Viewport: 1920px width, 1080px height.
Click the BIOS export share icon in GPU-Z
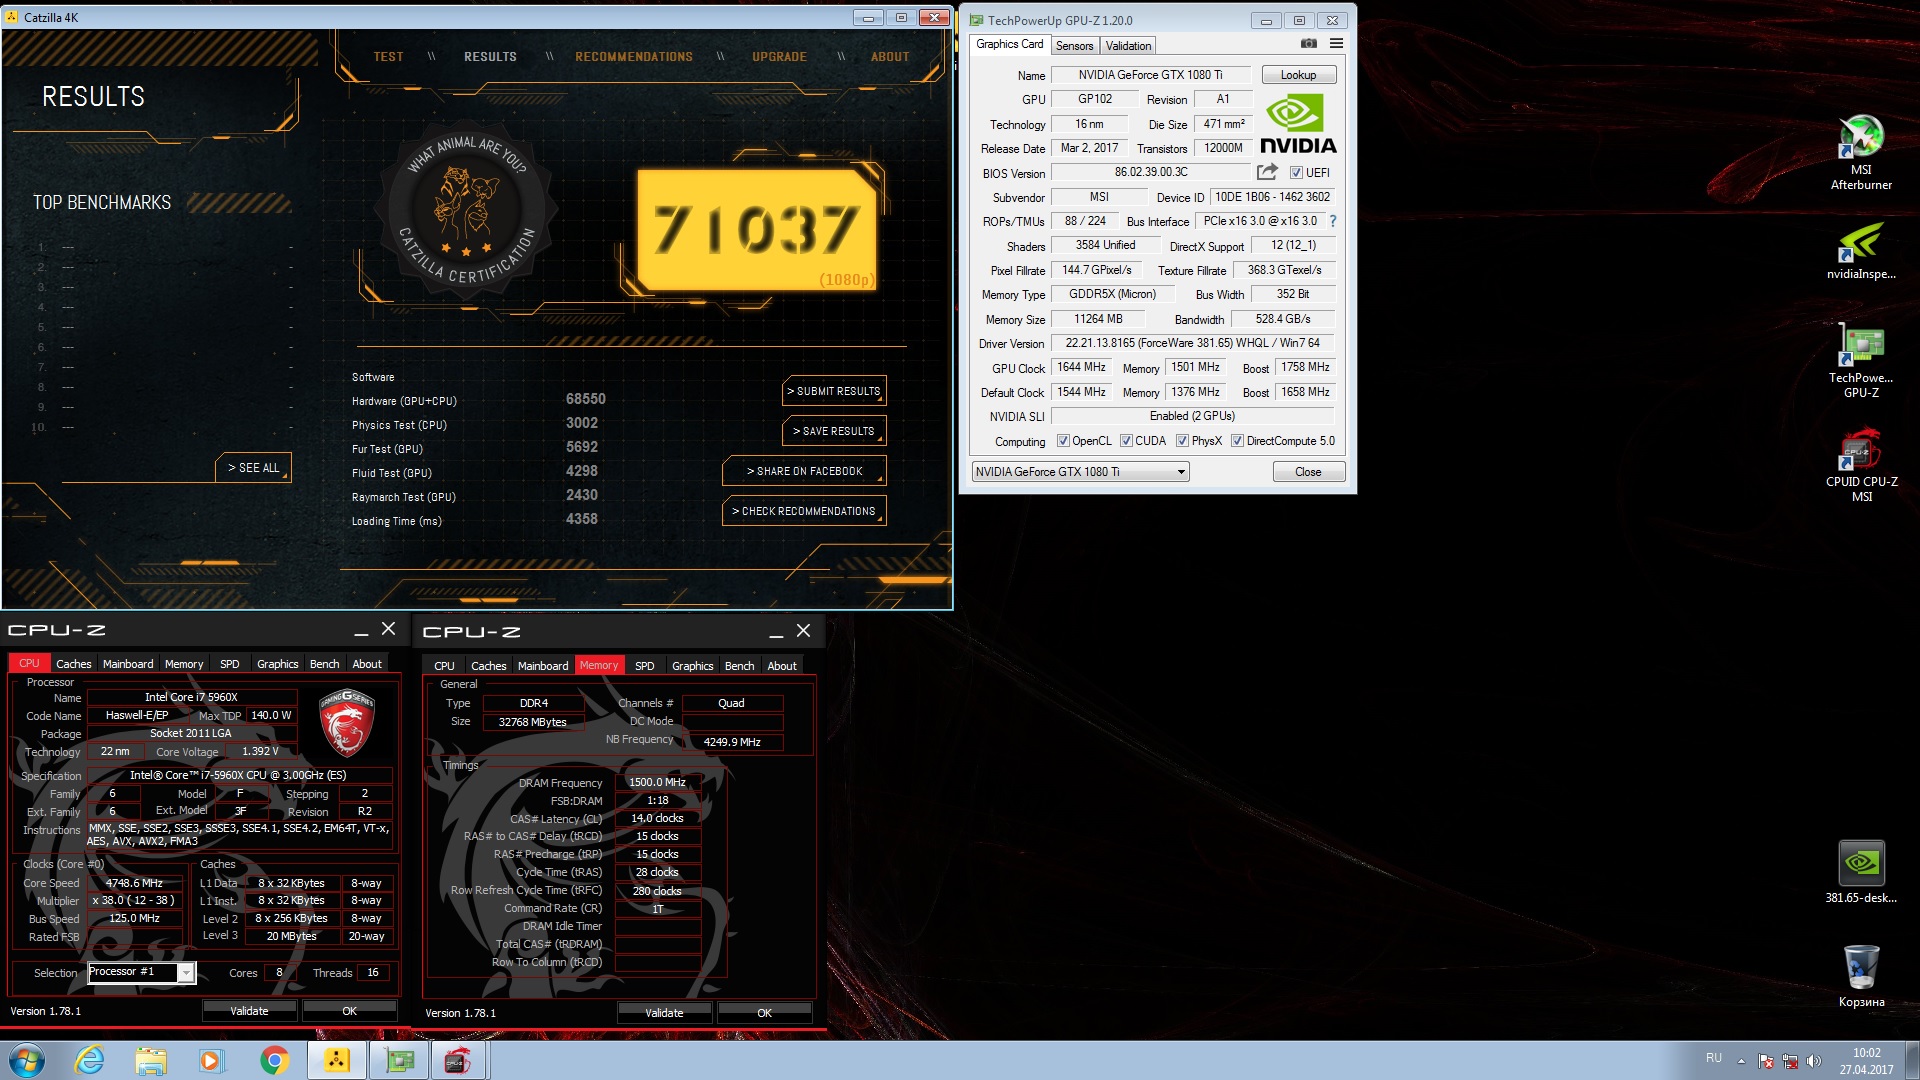(x=1267, y=172)
